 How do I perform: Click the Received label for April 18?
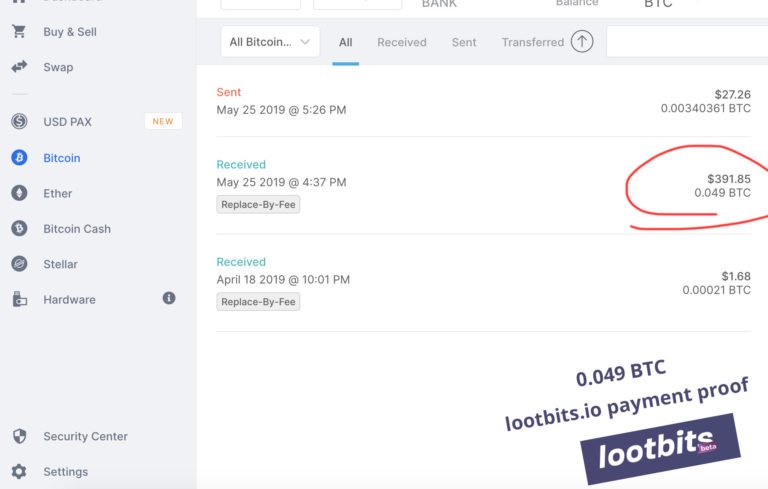[241, 262]
